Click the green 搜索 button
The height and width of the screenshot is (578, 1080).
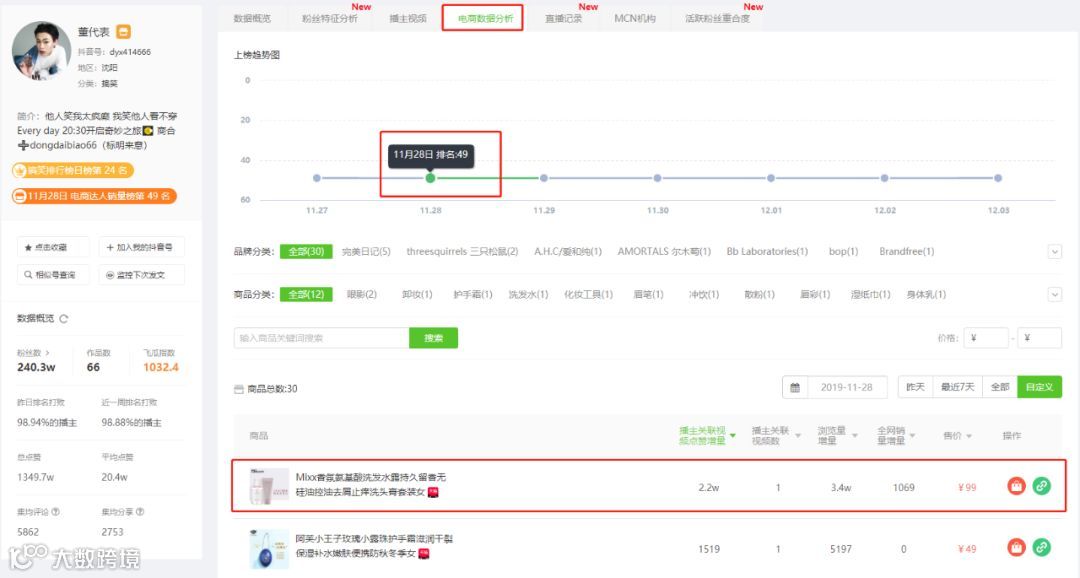coord(433,338)
